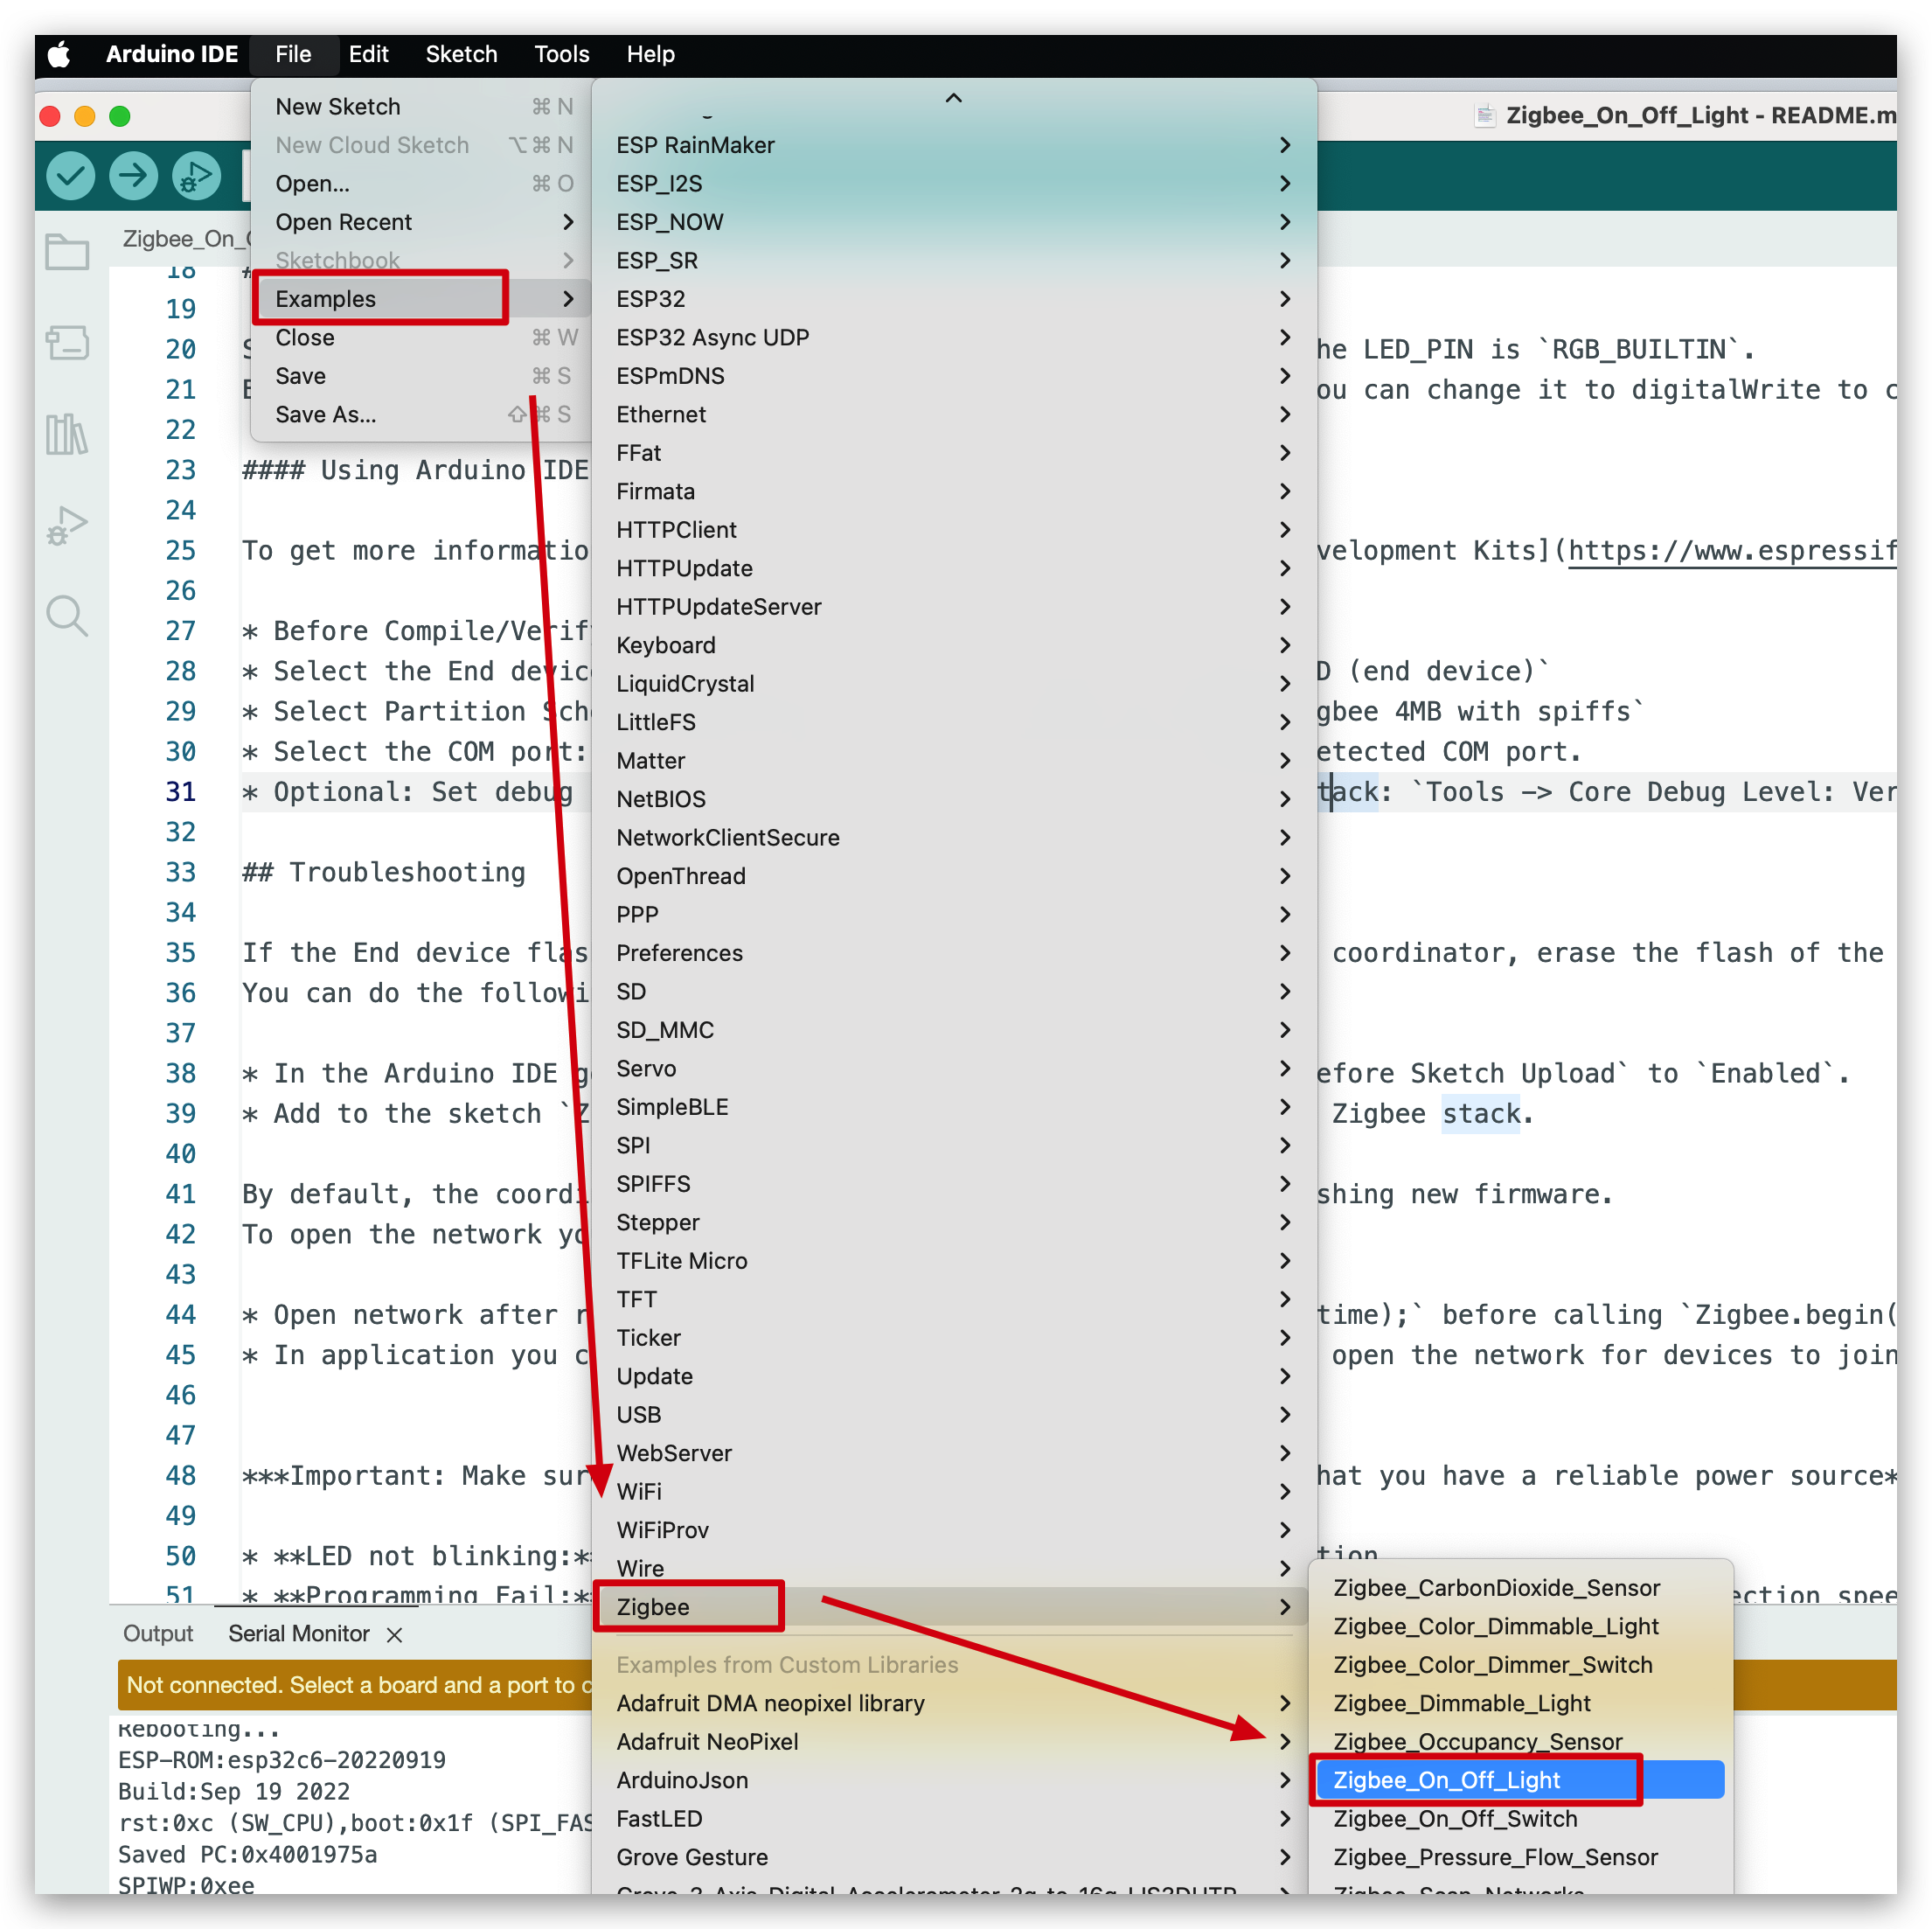The width and height of the screenshot is (1932, 1929).
Task: Open the Sketchbook folder sidebar icon
Action: [67, 252]
